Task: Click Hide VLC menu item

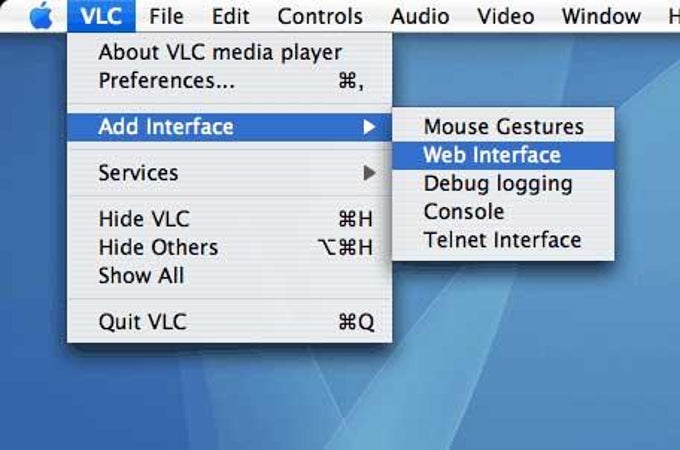Action: click(x=229, y=219)
